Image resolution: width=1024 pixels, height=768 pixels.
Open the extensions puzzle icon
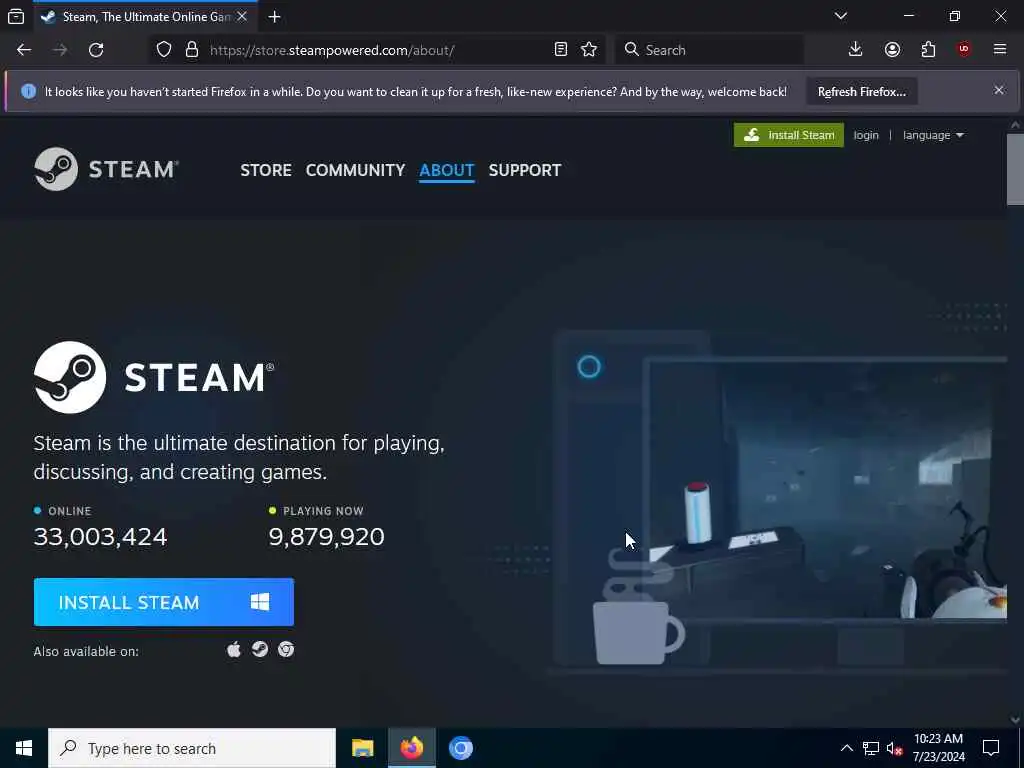tap(928, 50)
